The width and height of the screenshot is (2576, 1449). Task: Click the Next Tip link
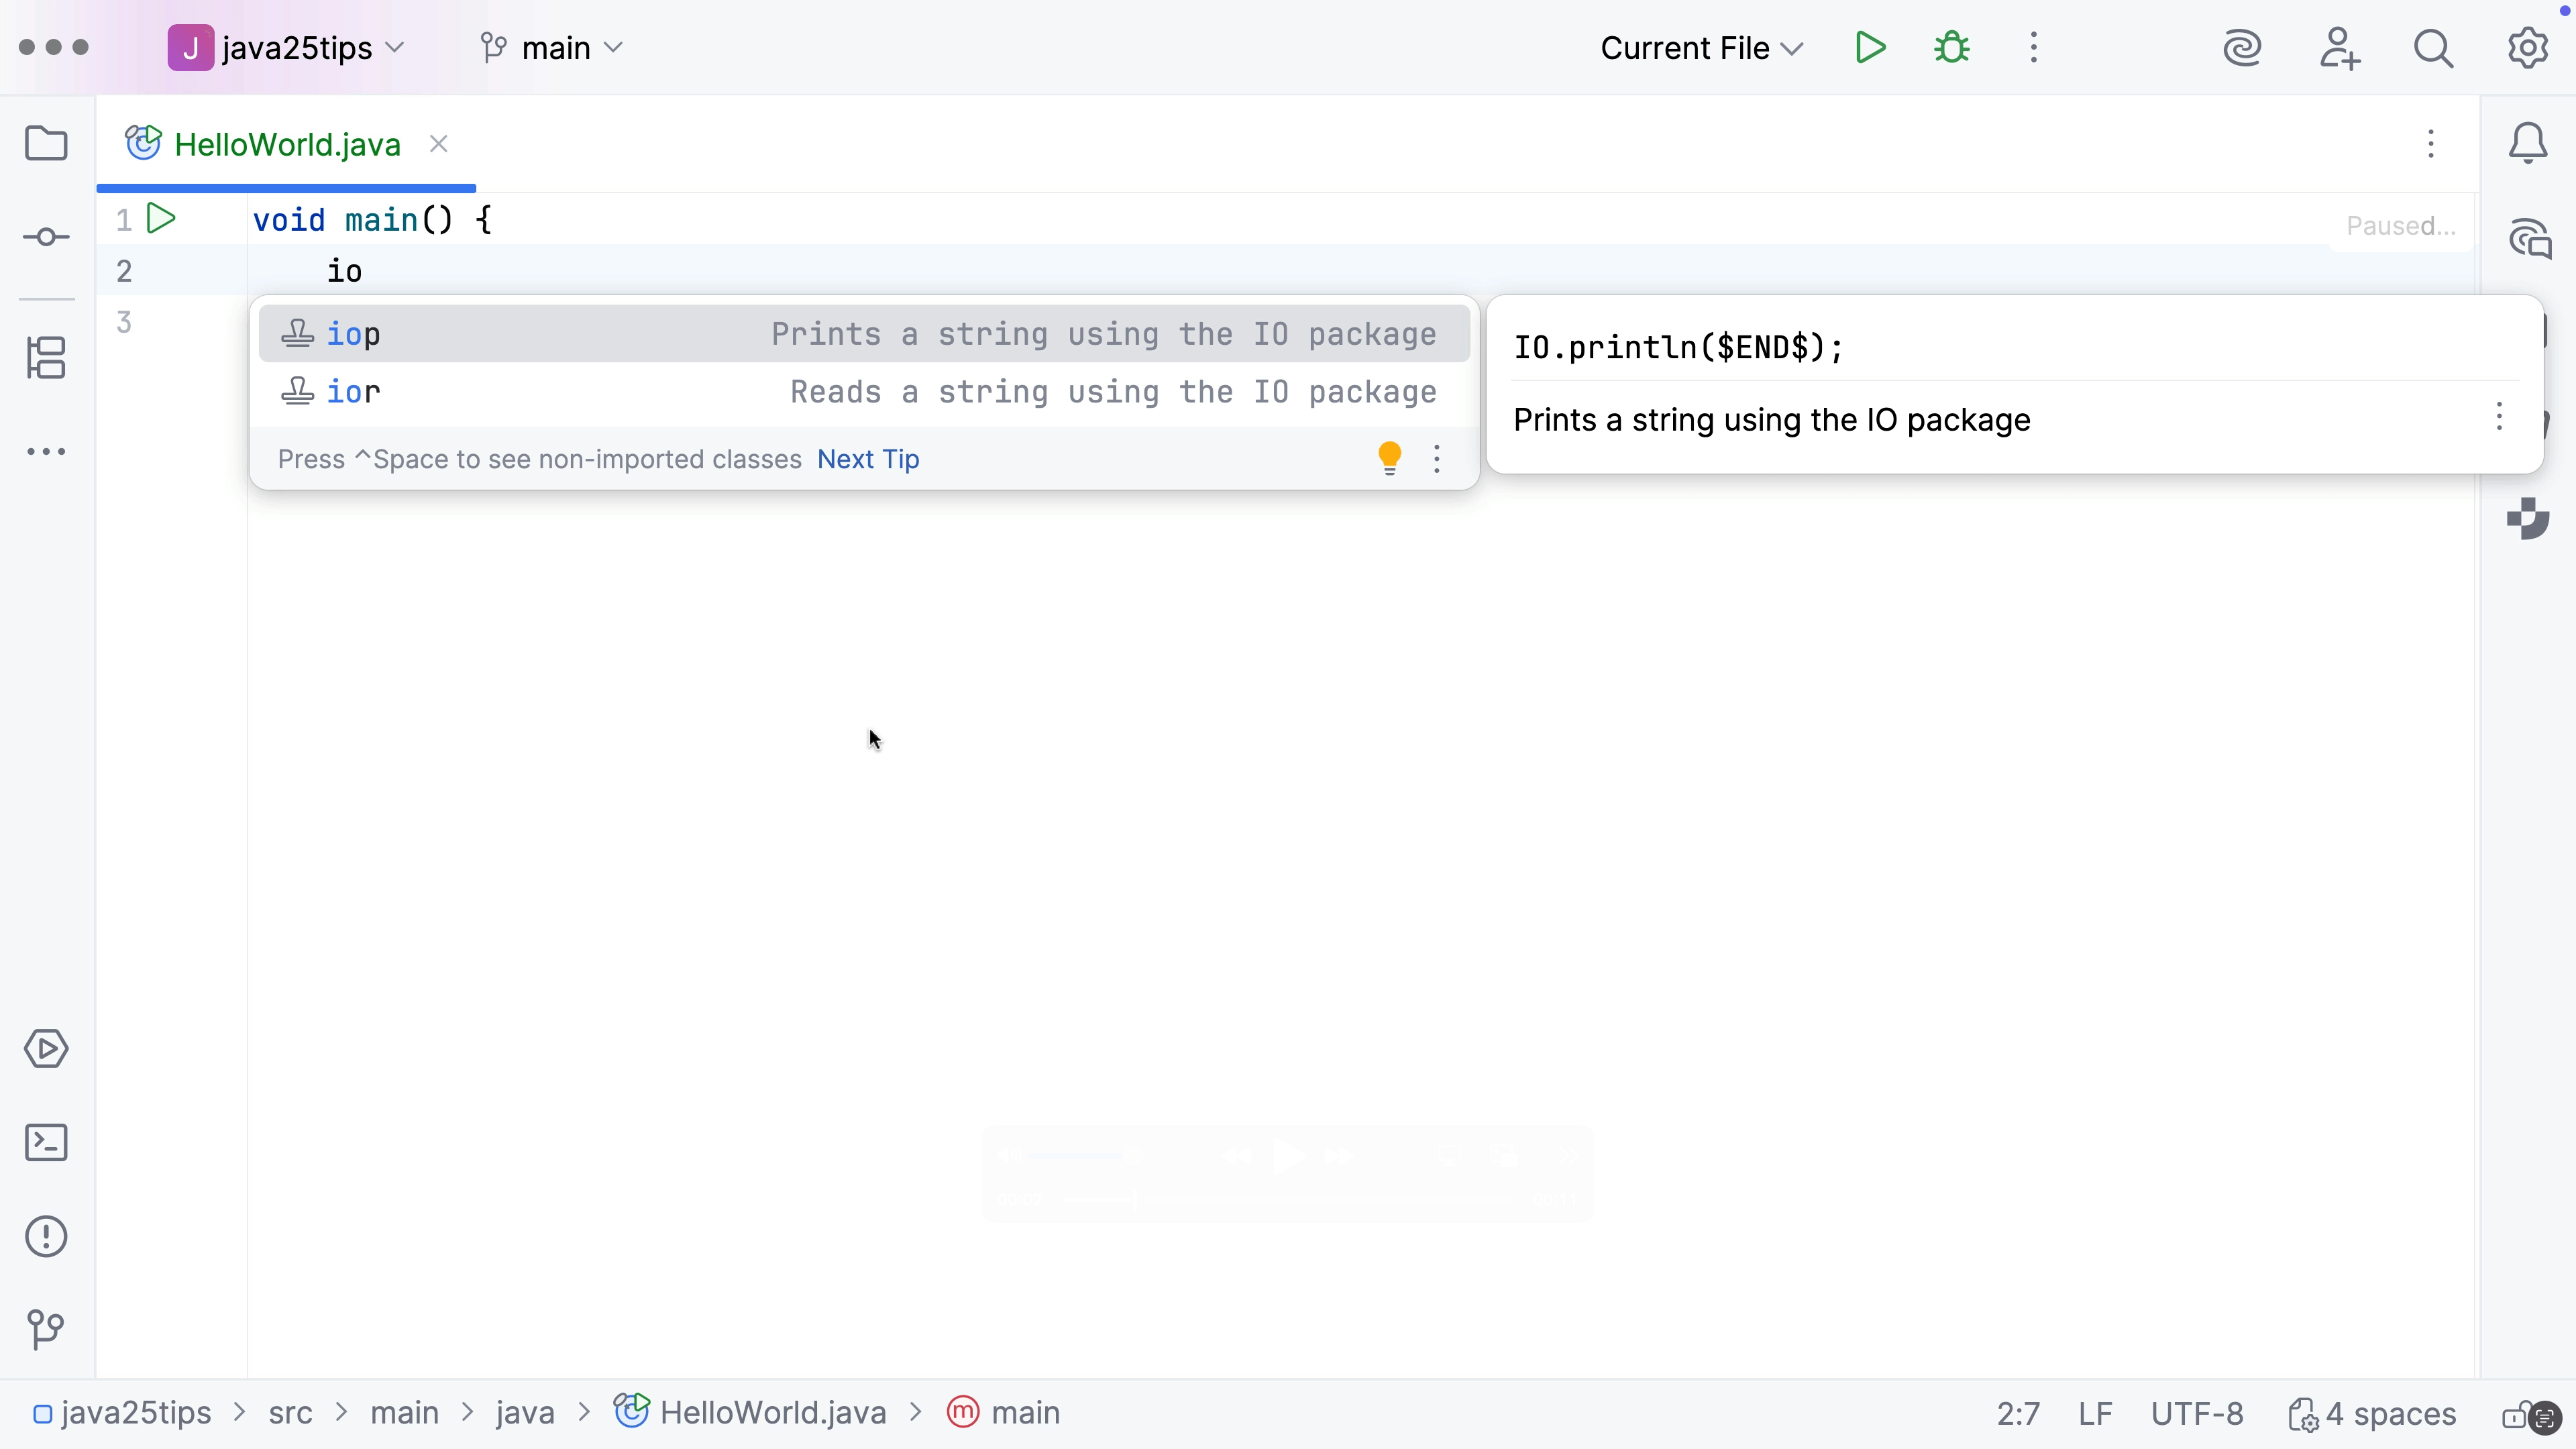[867, 459]
